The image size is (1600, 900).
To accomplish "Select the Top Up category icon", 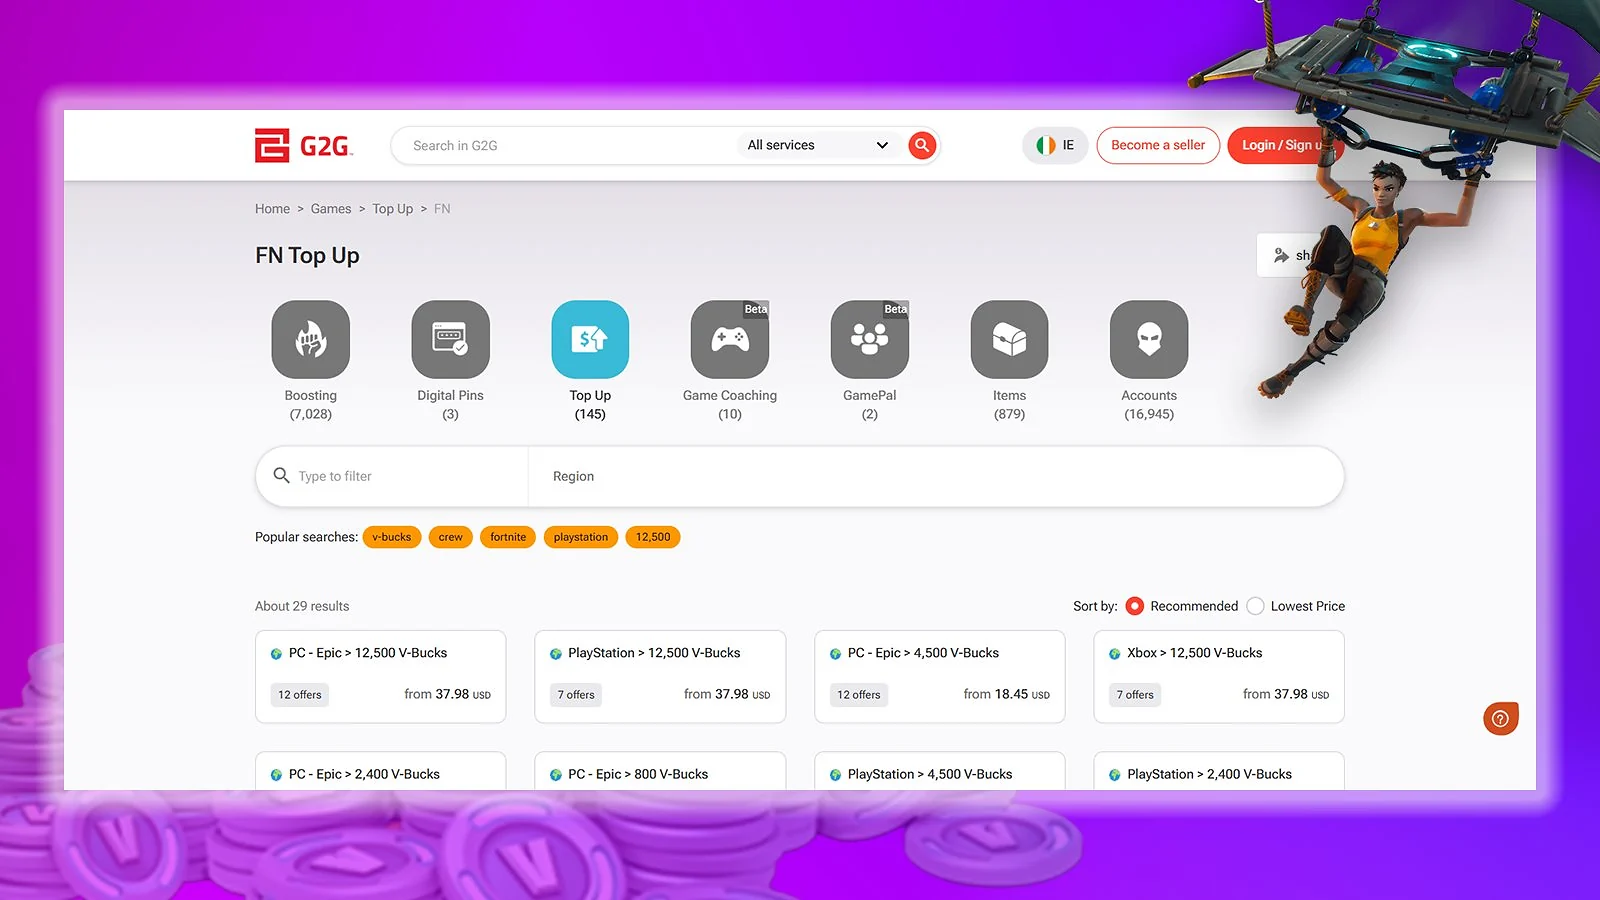I will (x=590, y=339).
